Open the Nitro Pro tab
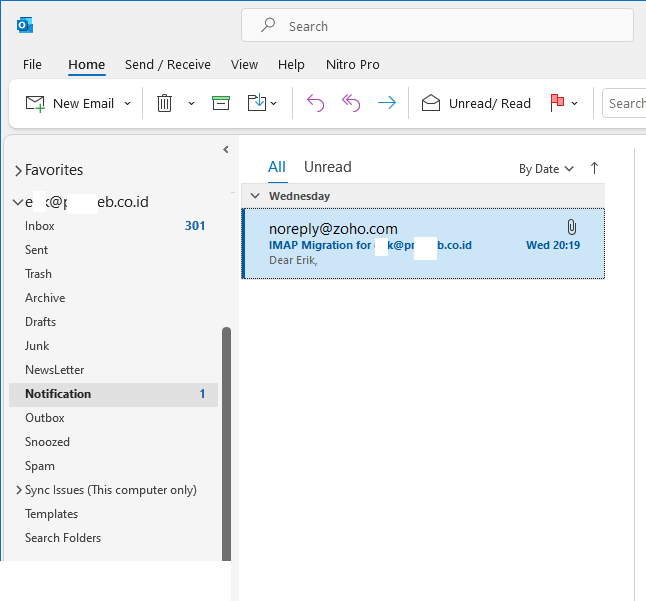The image size is (646, 601). [353, 65]
